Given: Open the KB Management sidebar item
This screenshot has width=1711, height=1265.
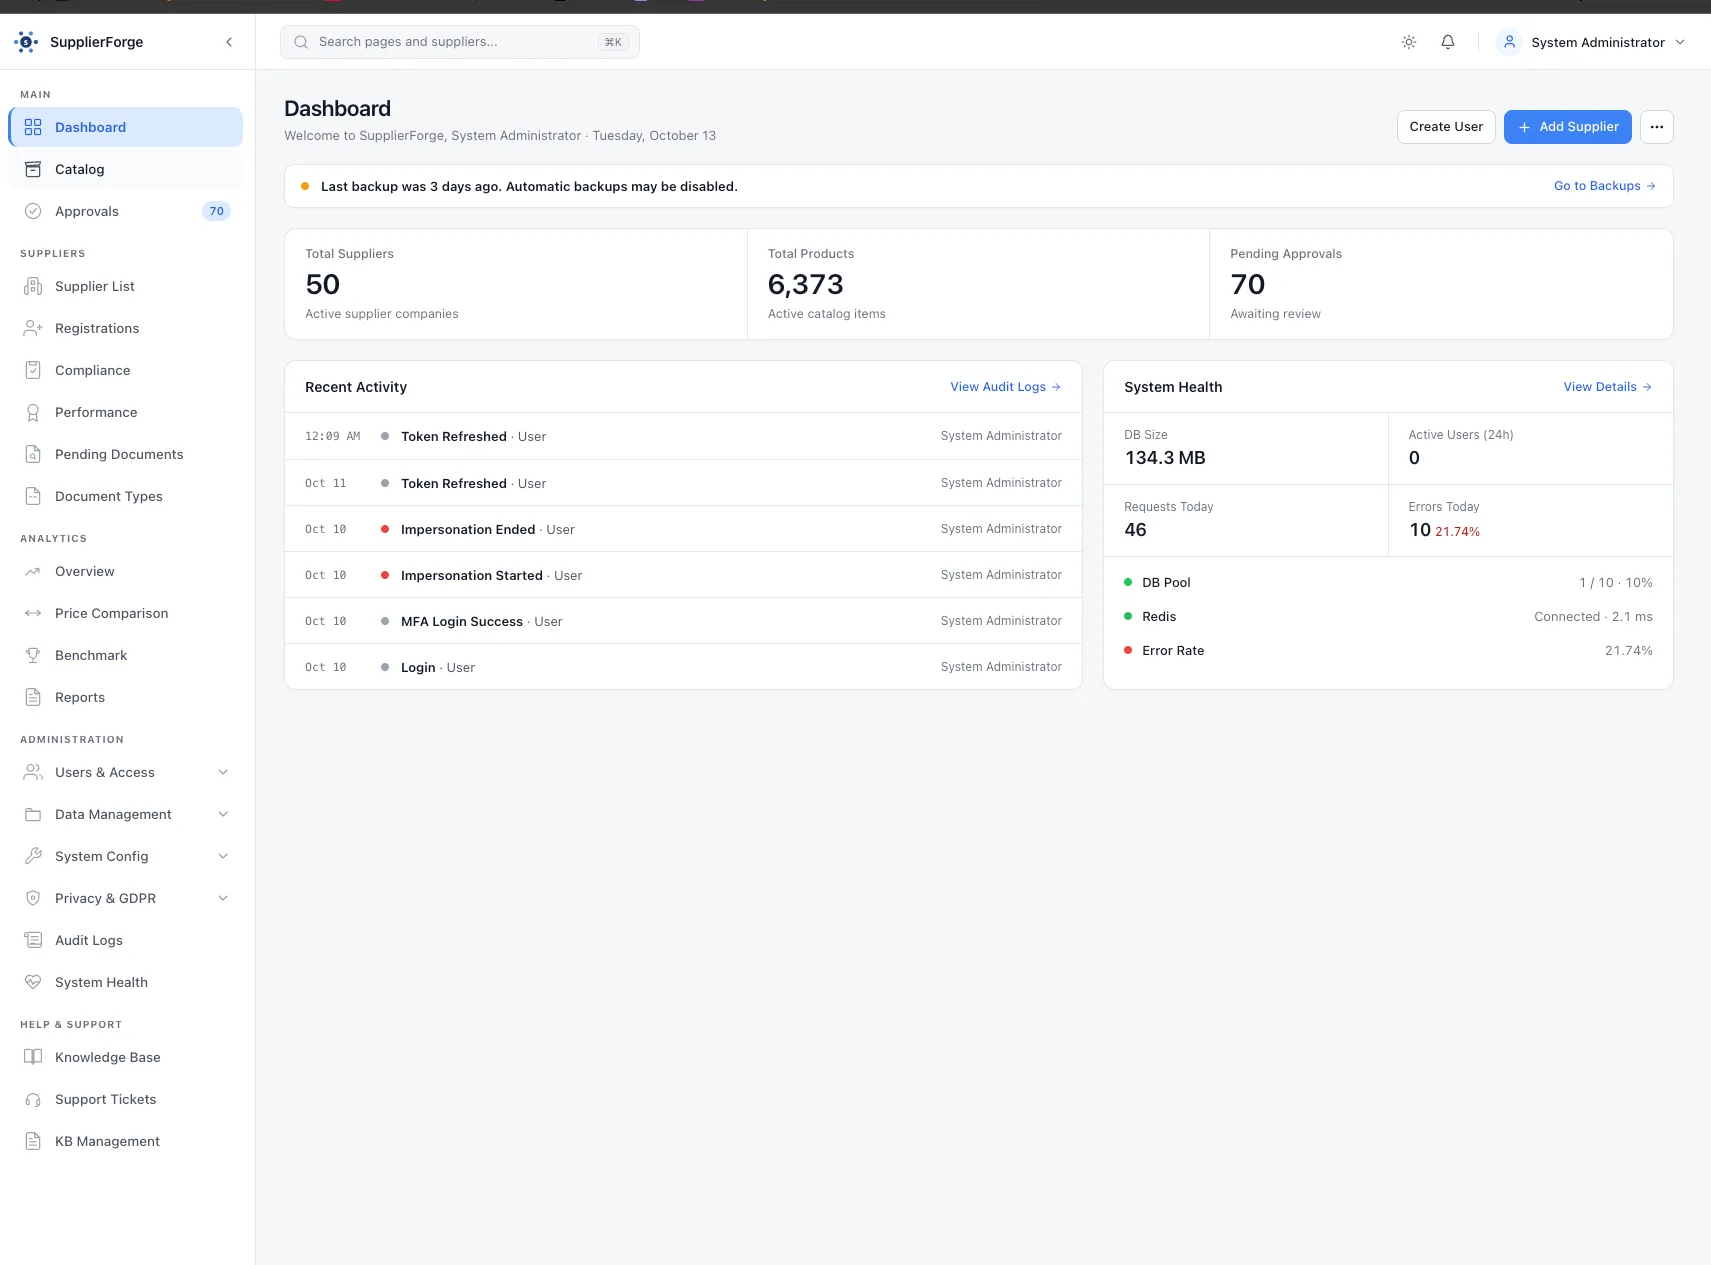Looking at the screenshot, I should click(126, 1141).
